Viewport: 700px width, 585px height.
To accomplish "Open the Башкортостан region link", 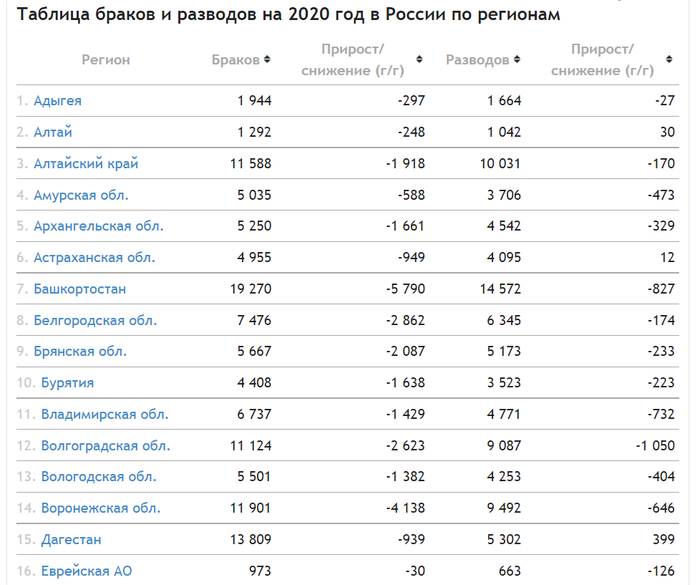I will point(80,289).
